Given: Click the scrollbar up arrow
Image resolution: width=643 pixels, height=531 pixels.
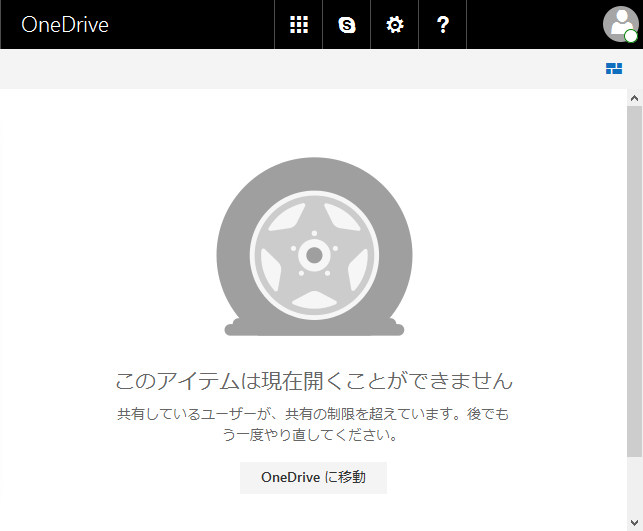Looking at the screenshot, I should (634, 98).
